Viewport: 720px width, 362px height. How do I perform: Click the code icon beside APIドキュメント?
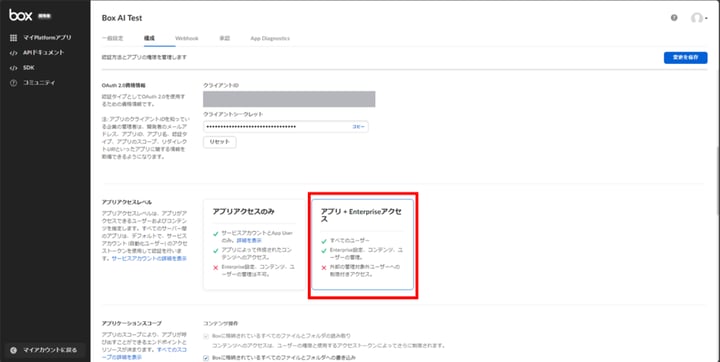[x=13, y=53]
